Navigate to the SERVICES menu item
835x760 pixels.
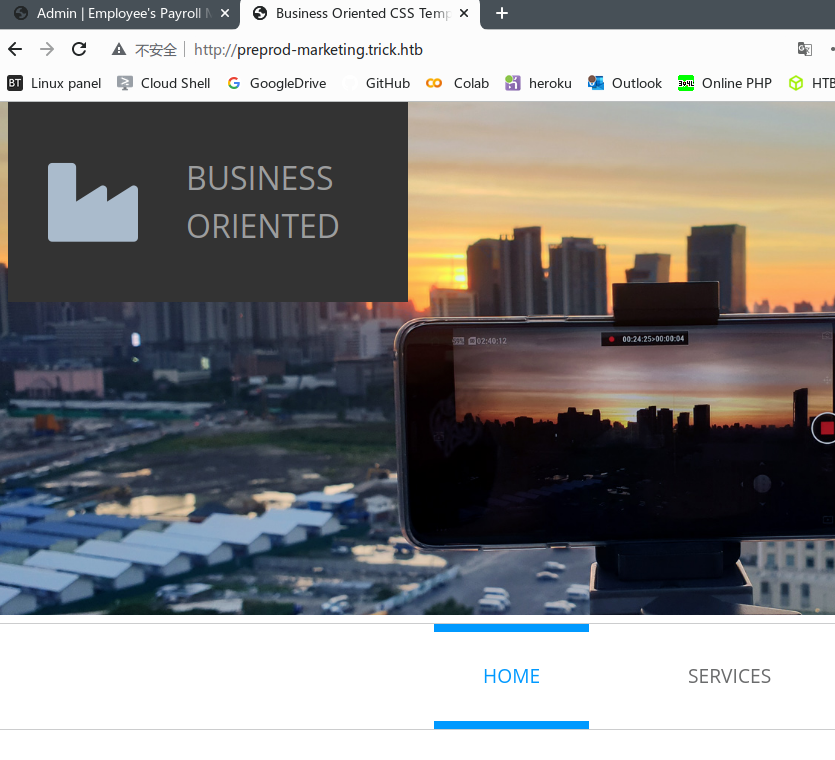click(729, 676)
